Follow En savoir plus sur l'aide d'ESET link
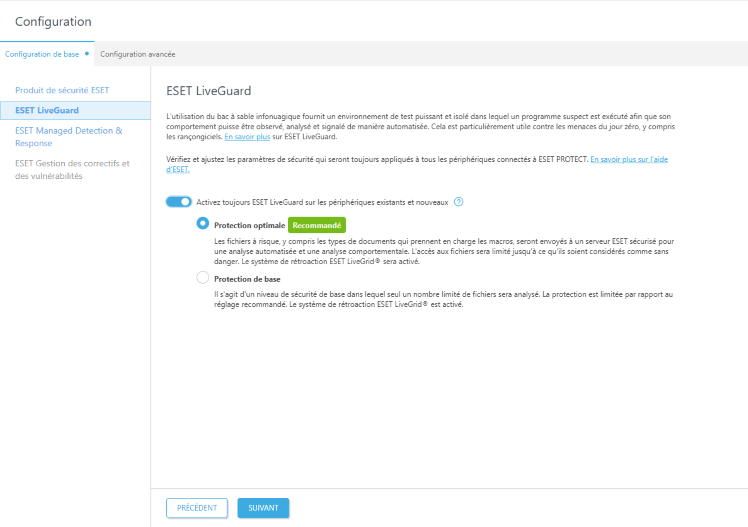Screen dimensions: 748x527 629,159
